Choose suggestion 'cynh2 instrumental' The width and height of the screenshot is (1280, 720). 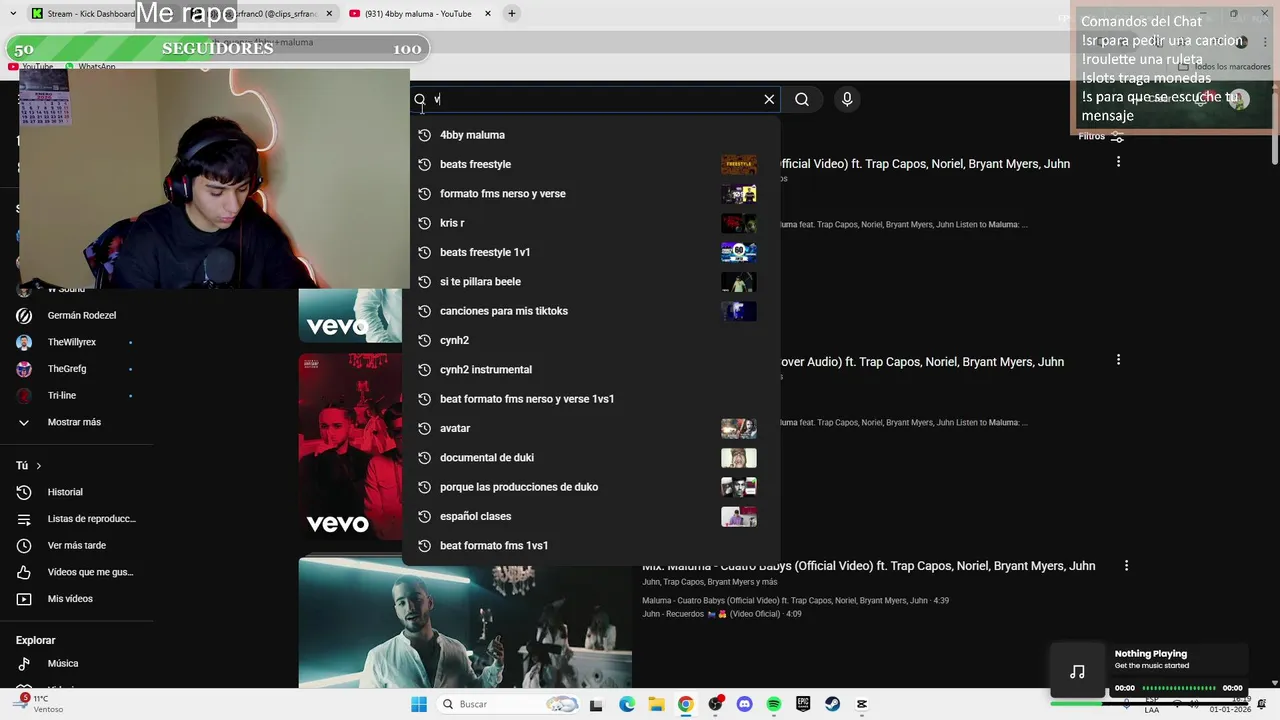click(592, 370)
